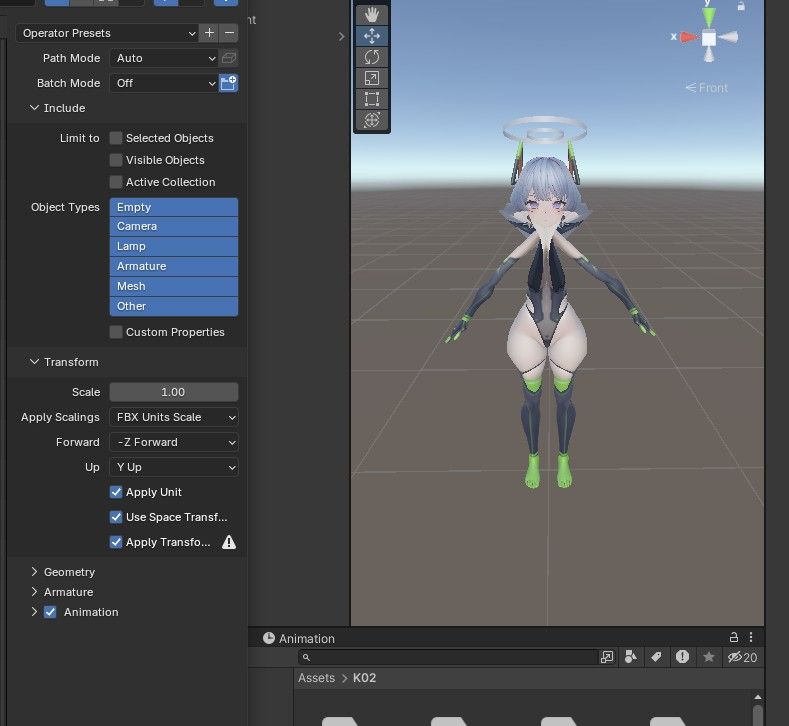Viewport: 789px width, 726px height.
Task: Collapse the Transform section
Action: (x=34, y=362)
